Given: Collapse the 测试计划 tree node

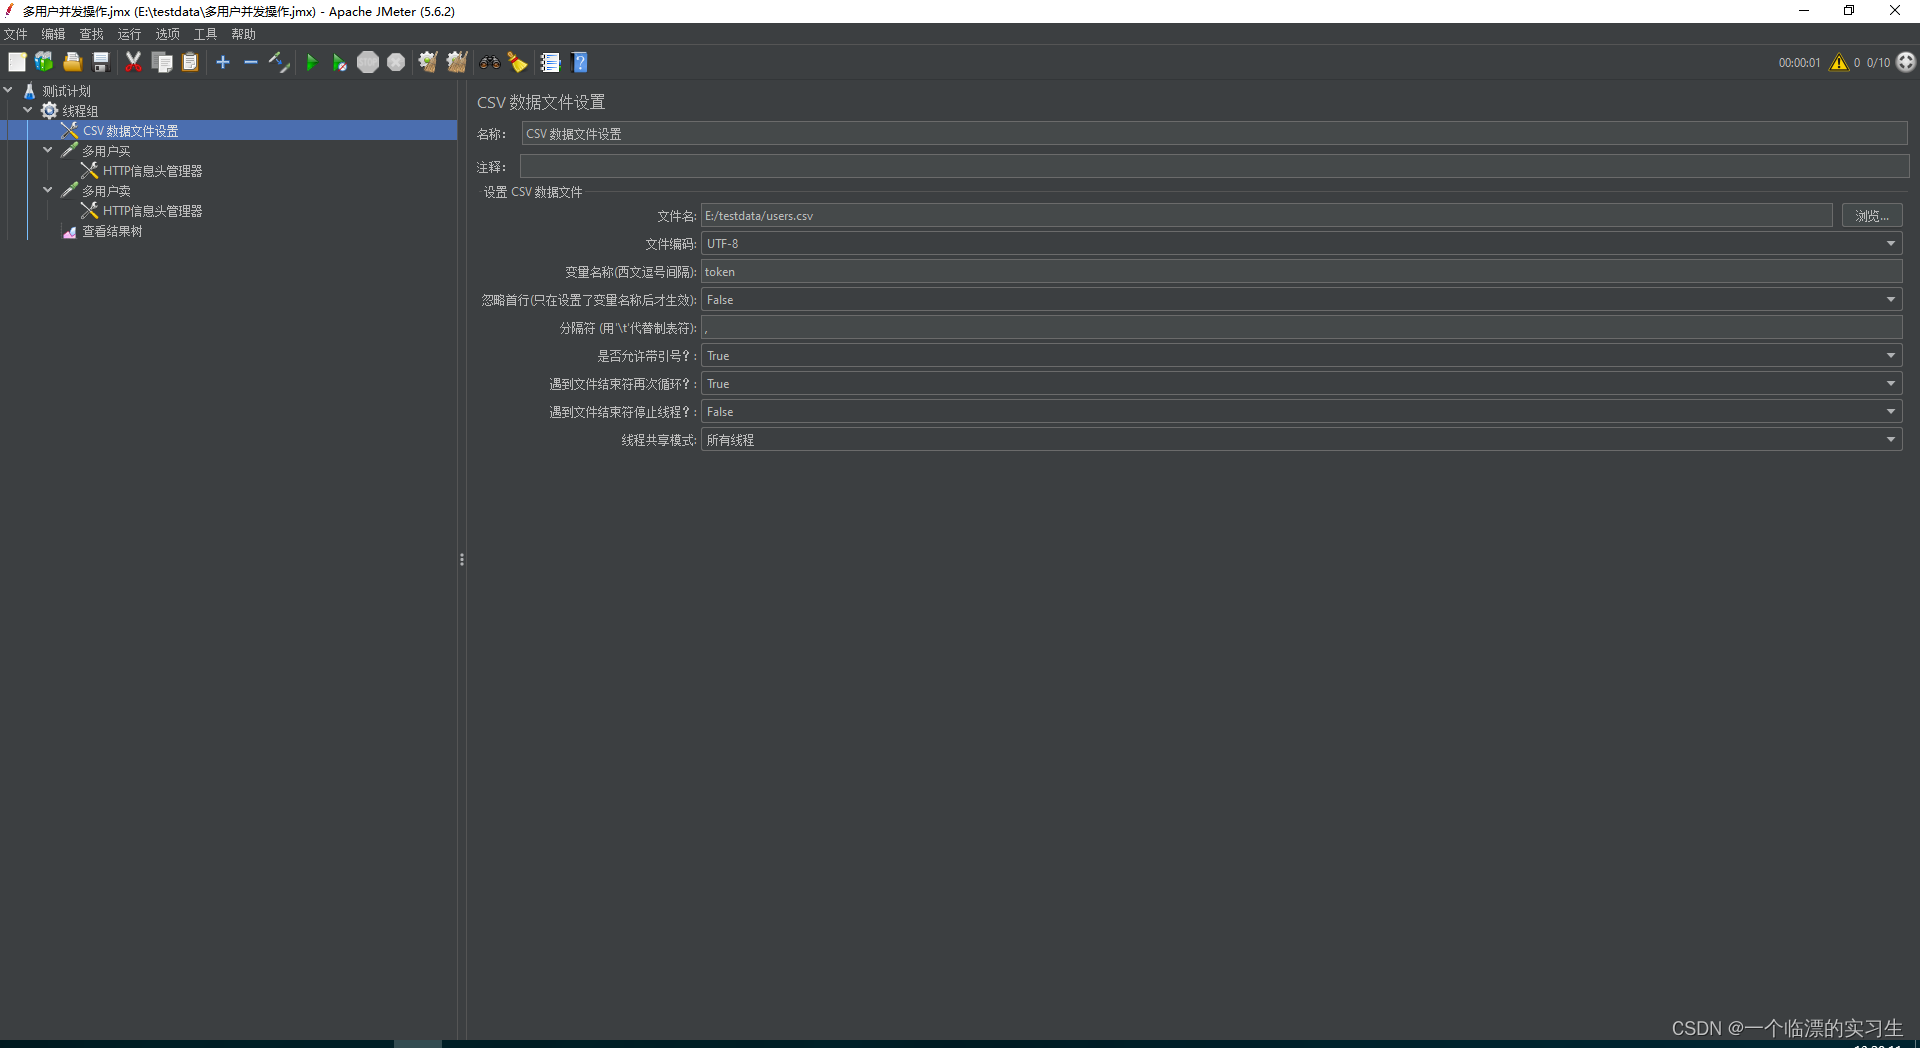Looking at the screenshot, I should [8, 90].
